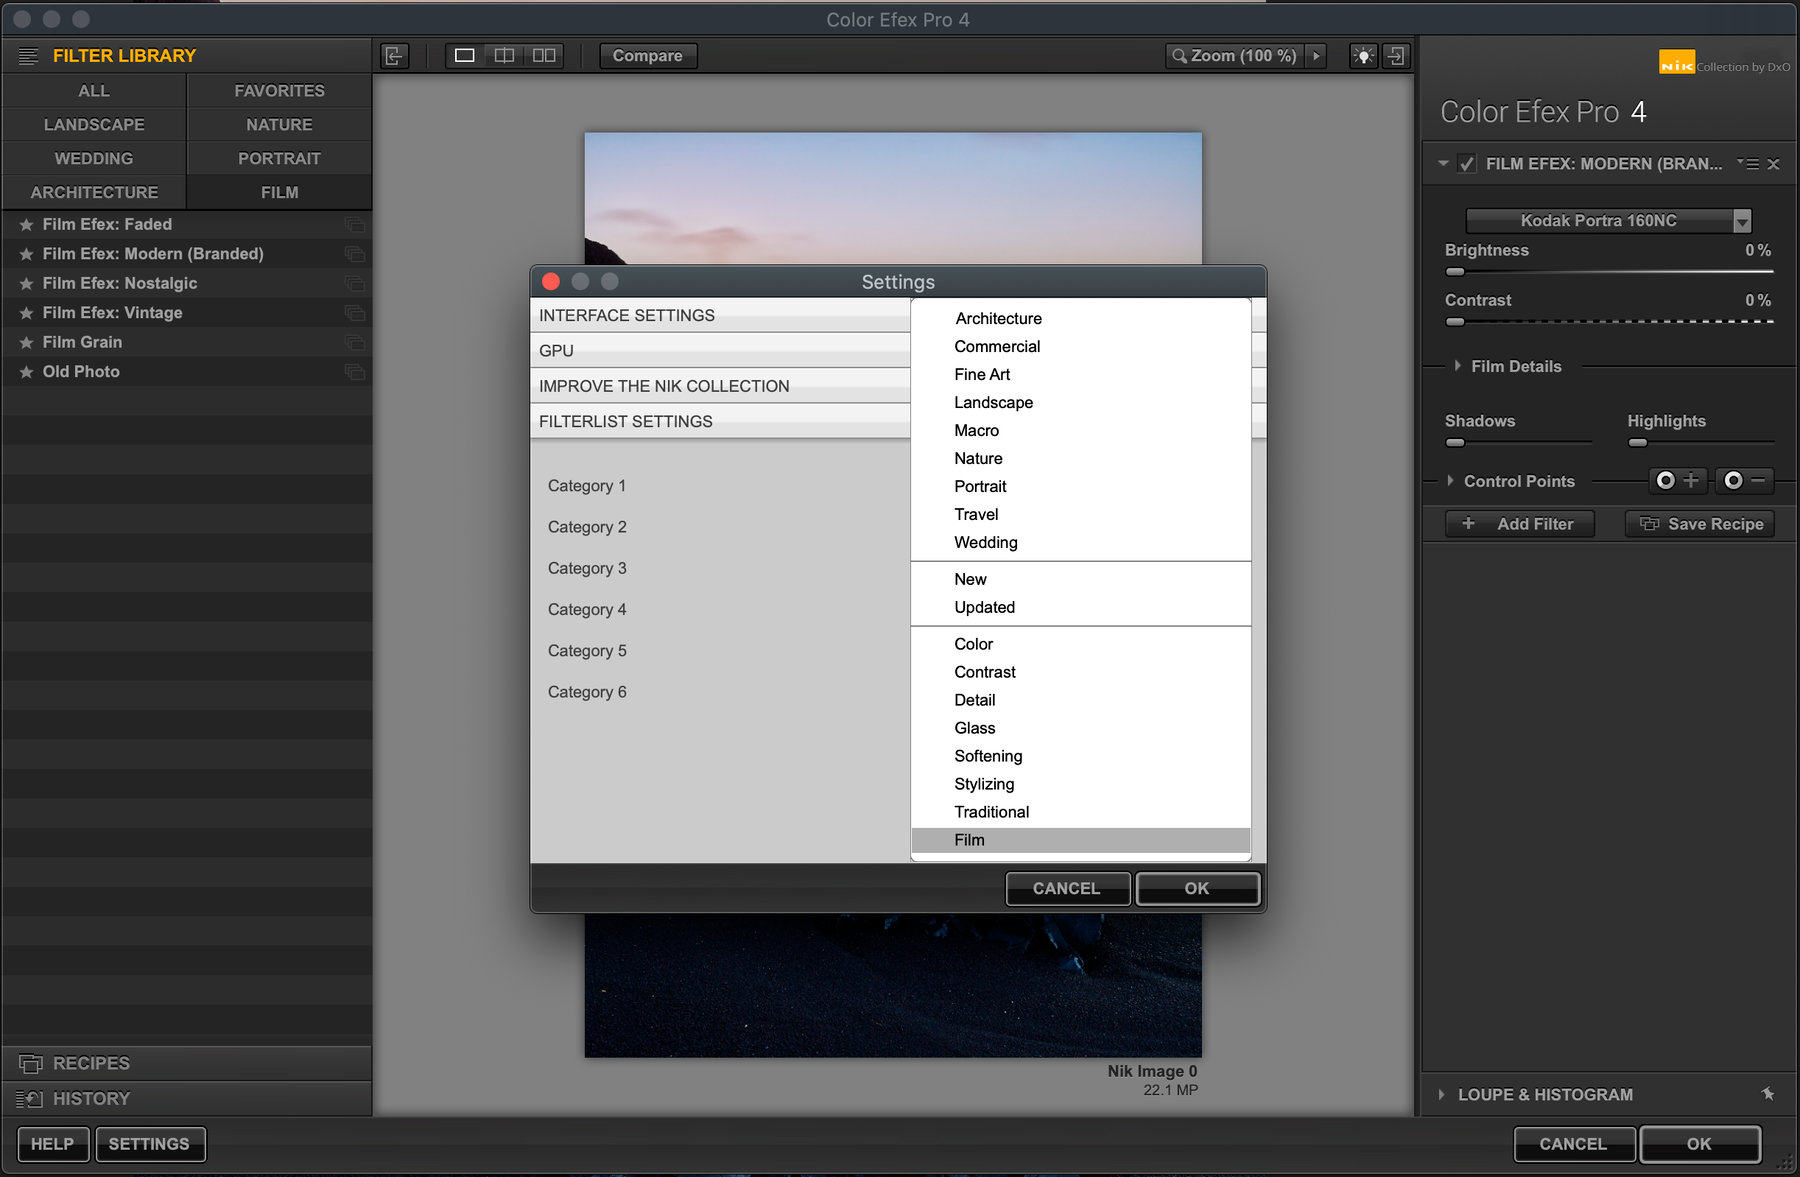Screen dimensions: 1800x1177
Task: Favorite star for Film Grain
Action: [27, 343]
